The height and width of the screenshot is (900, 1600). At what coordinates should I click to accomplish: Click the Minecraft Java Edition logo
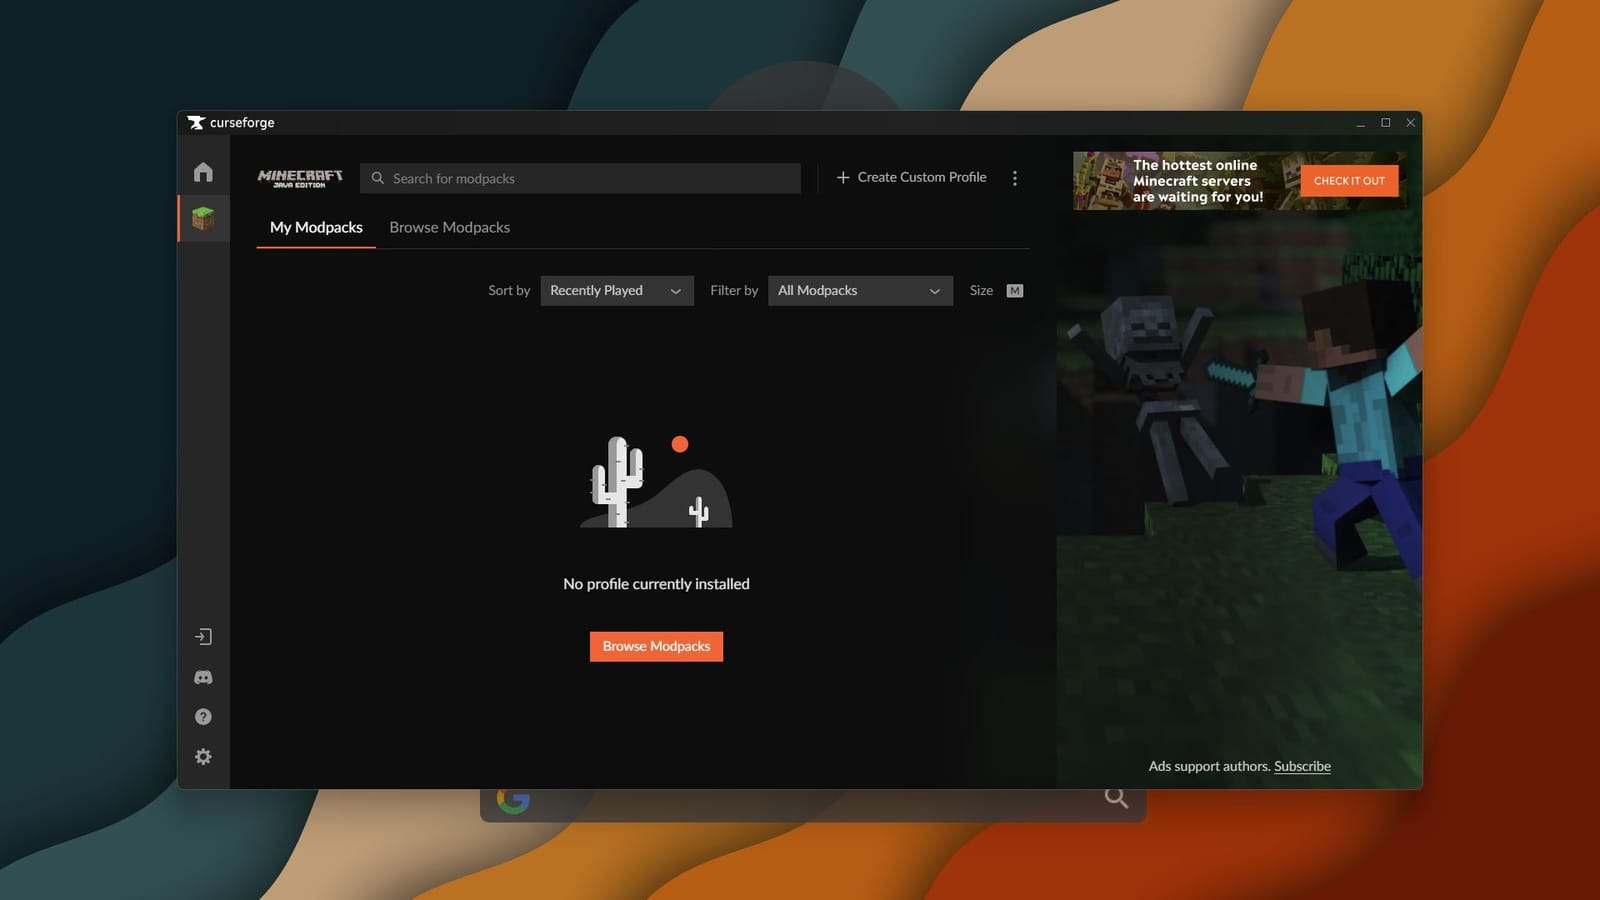[299, 177]
